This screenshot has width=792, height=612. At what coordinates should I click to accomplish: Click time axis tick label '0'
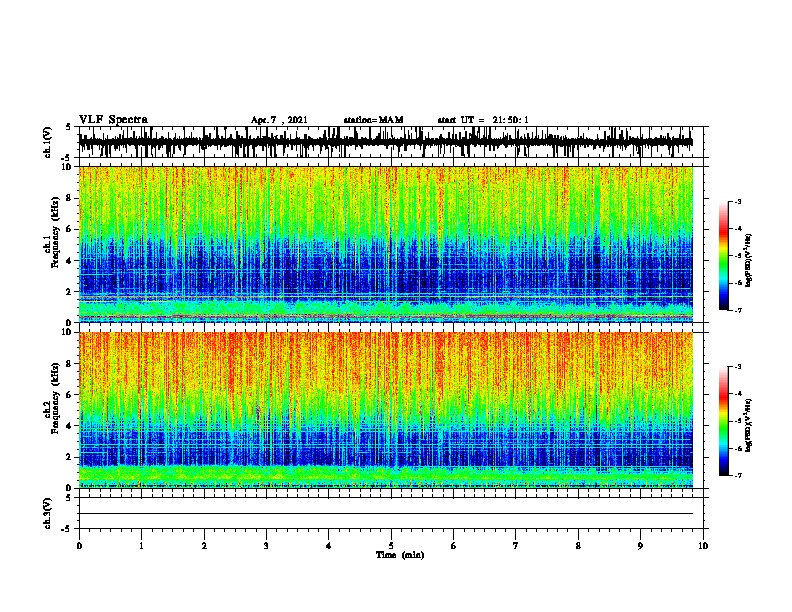point(79,546)
